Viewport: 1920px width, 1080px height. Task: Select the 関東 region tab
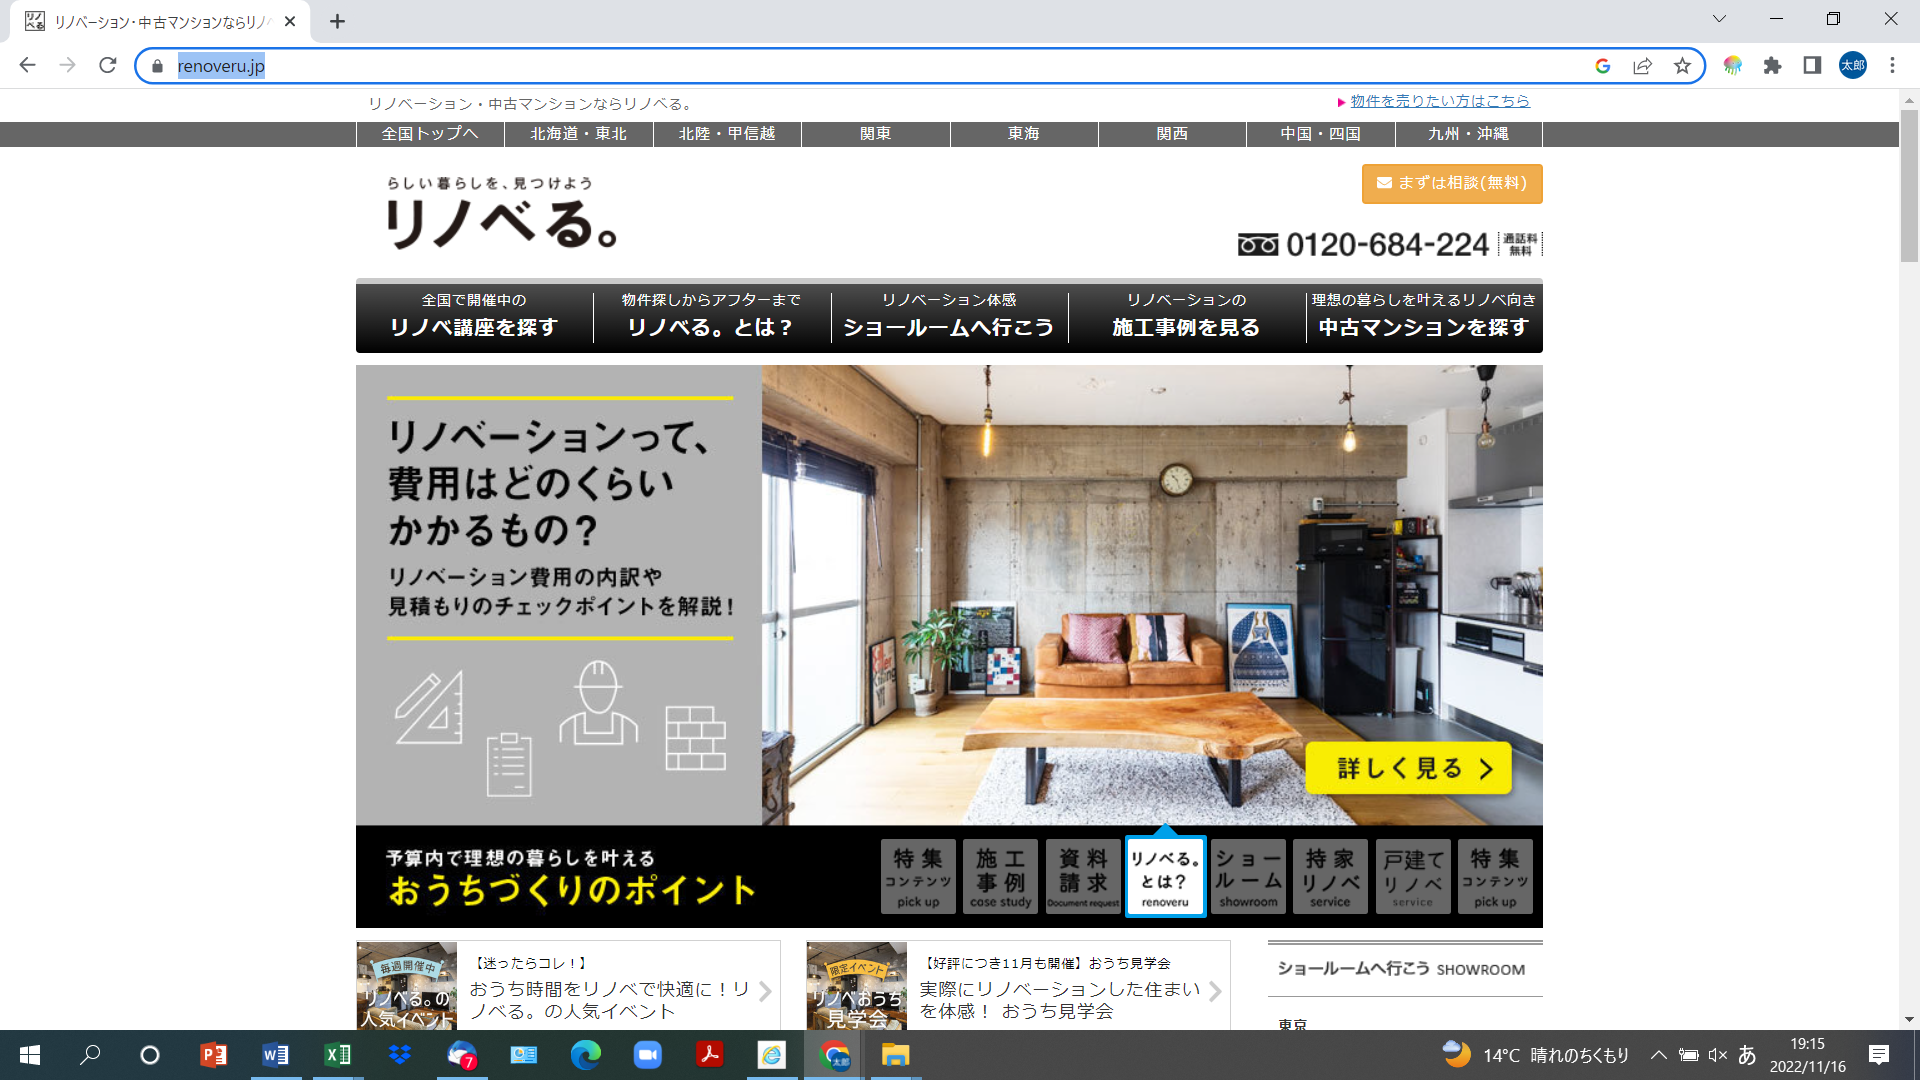coord(875,134)
